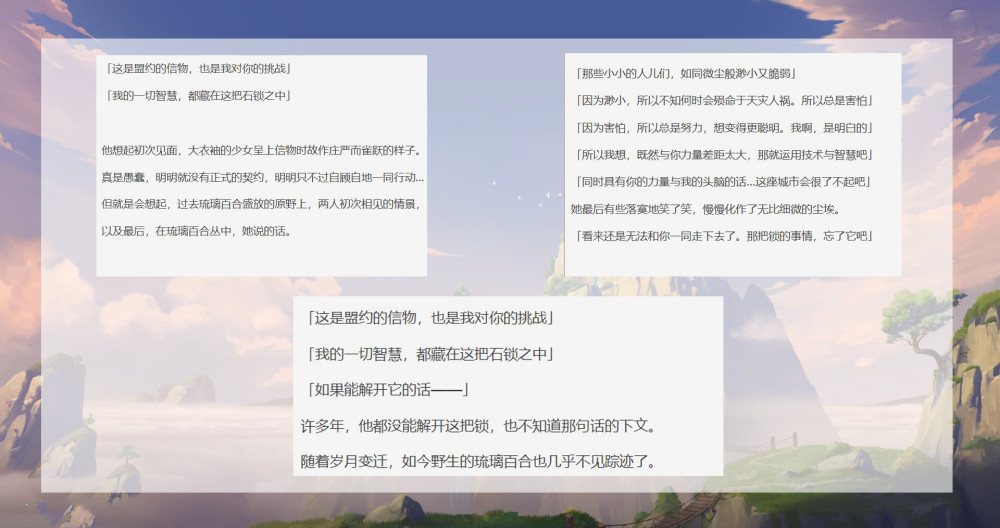Click 「我的一切智慧 line in the bottom center panel

[429, 354]
